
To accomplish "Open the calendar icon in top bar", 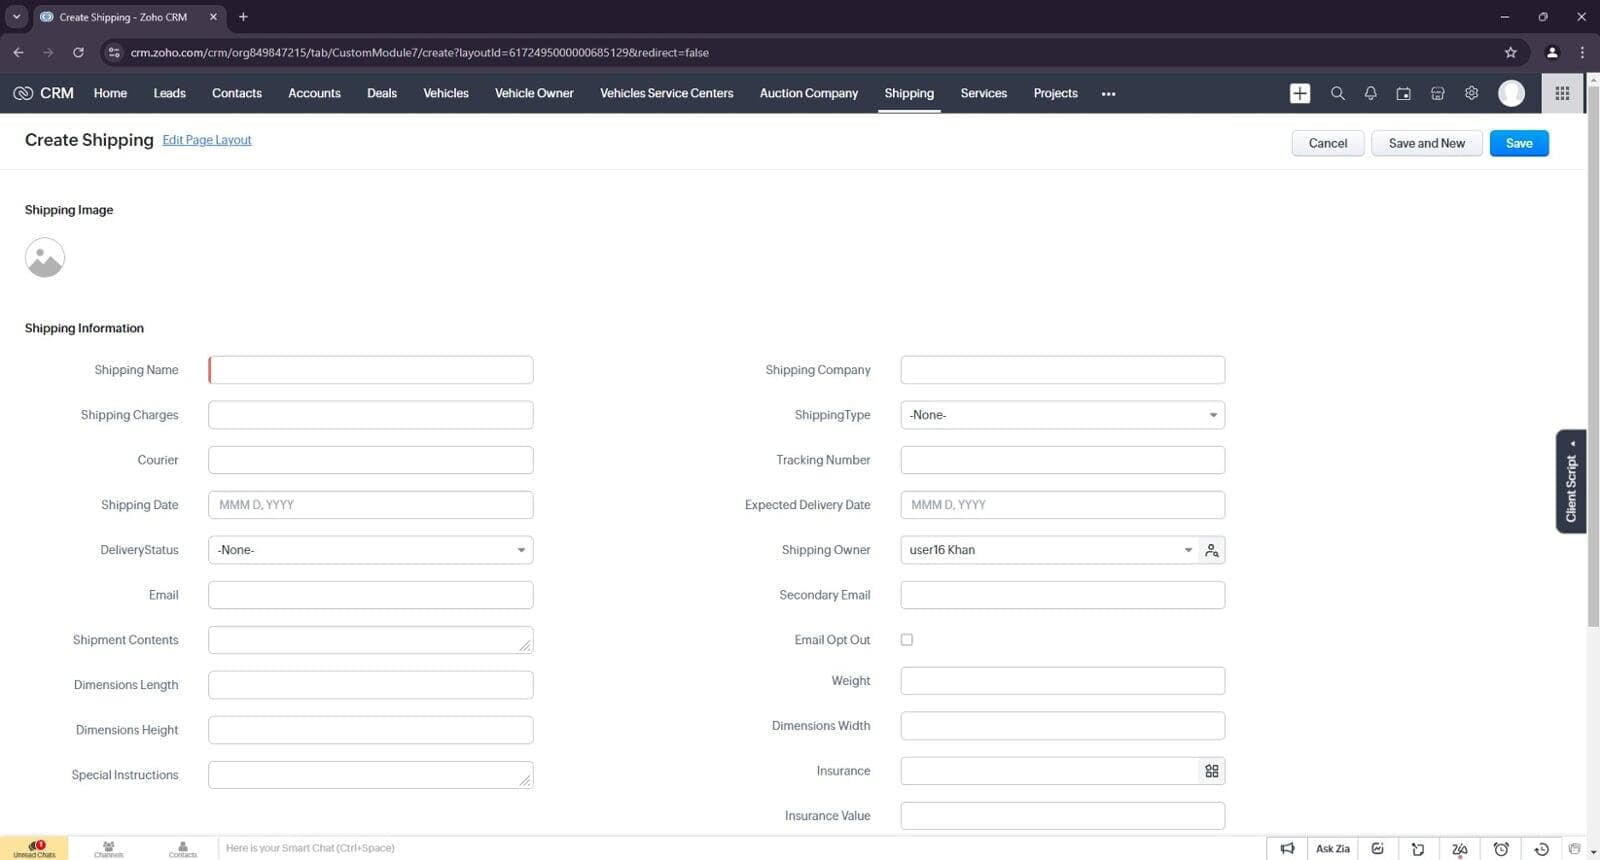I will pos(1404,93).
